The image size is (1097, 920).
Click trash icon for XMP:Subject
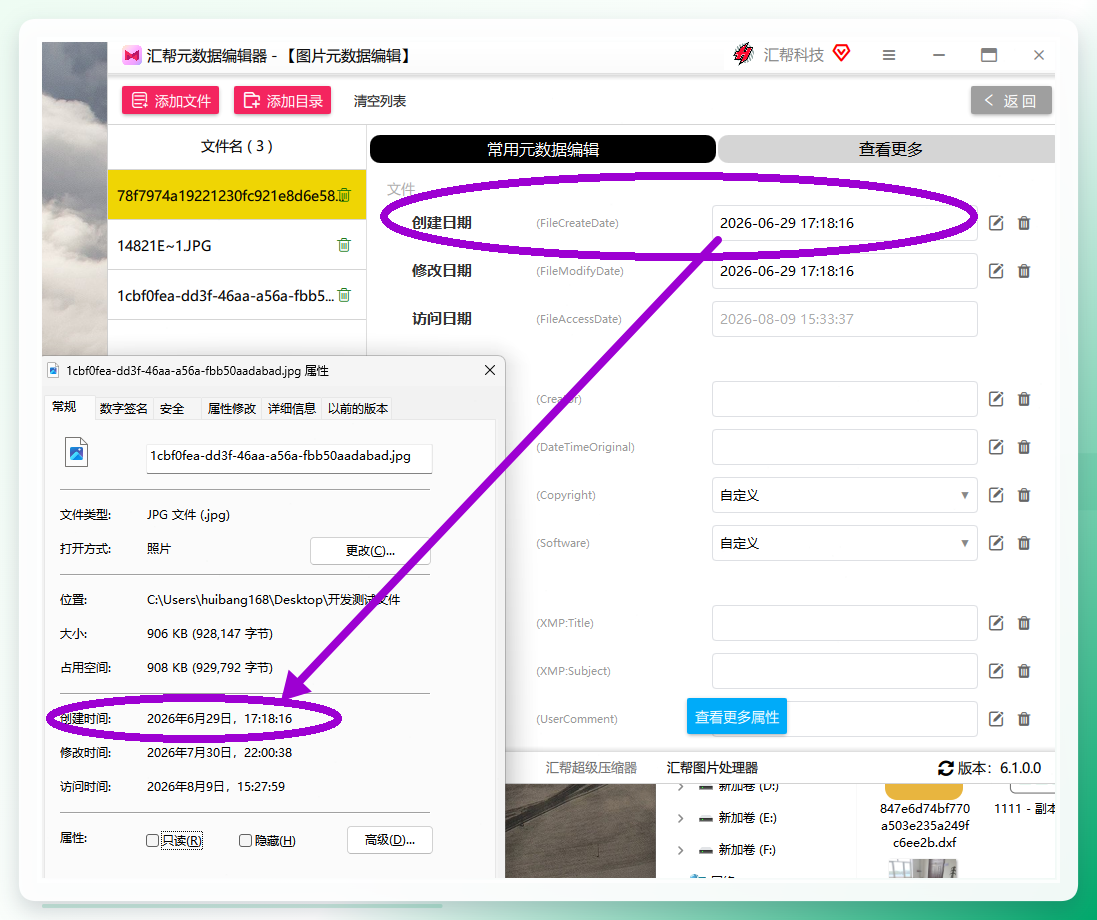pyautogui.click(x=1024, y=671)
